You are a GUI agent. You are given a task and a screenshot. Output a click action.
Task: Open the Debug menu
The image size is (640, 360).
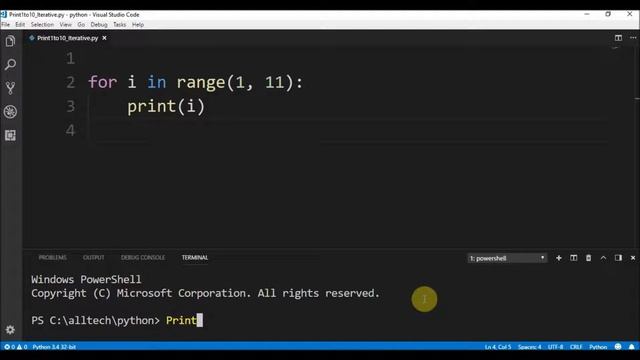pos(99,24)
